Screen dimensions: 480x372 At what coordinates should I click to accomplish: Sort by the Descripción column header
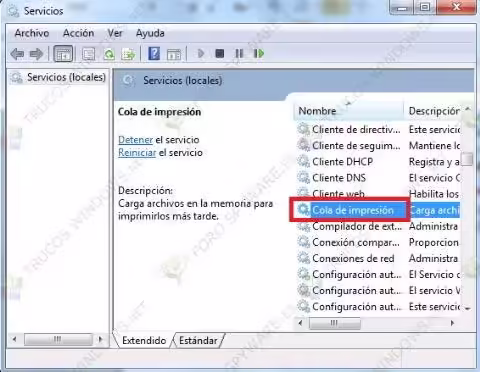tap(433, 111)
